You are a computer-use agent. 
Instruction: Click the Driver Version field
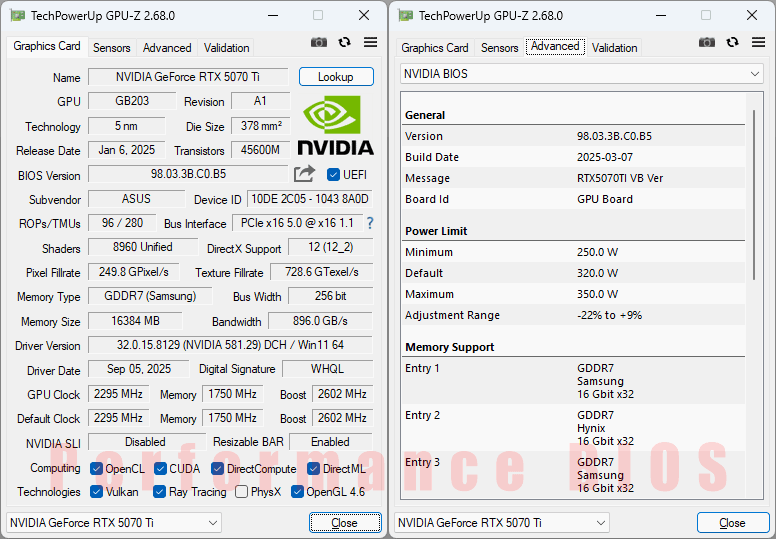click(230, 345)
